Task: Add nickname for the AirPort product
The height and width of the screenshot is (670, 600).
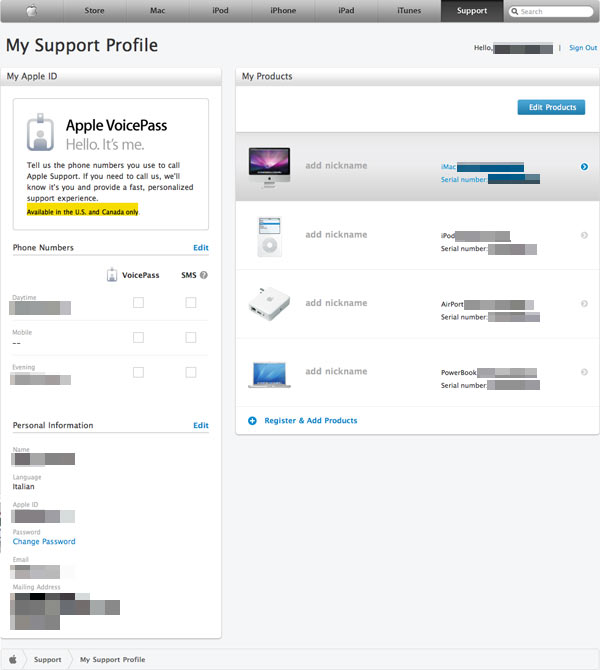Action: [336, 303]
